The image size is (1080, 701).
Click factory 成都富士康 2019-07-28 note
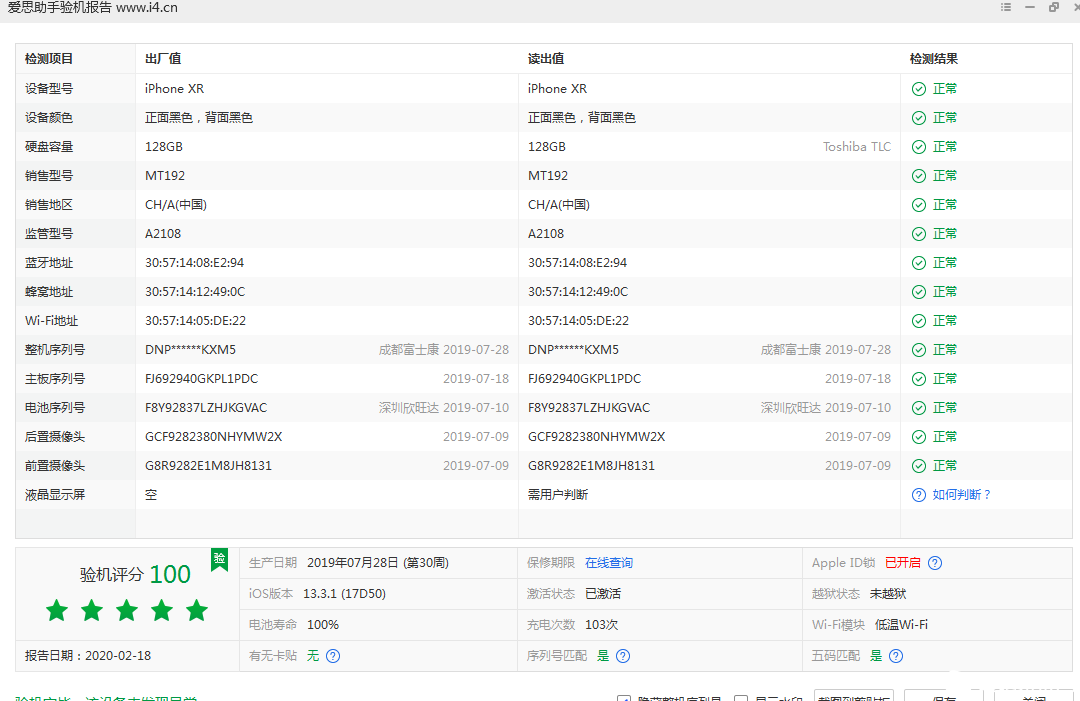[x=444, y=350]
